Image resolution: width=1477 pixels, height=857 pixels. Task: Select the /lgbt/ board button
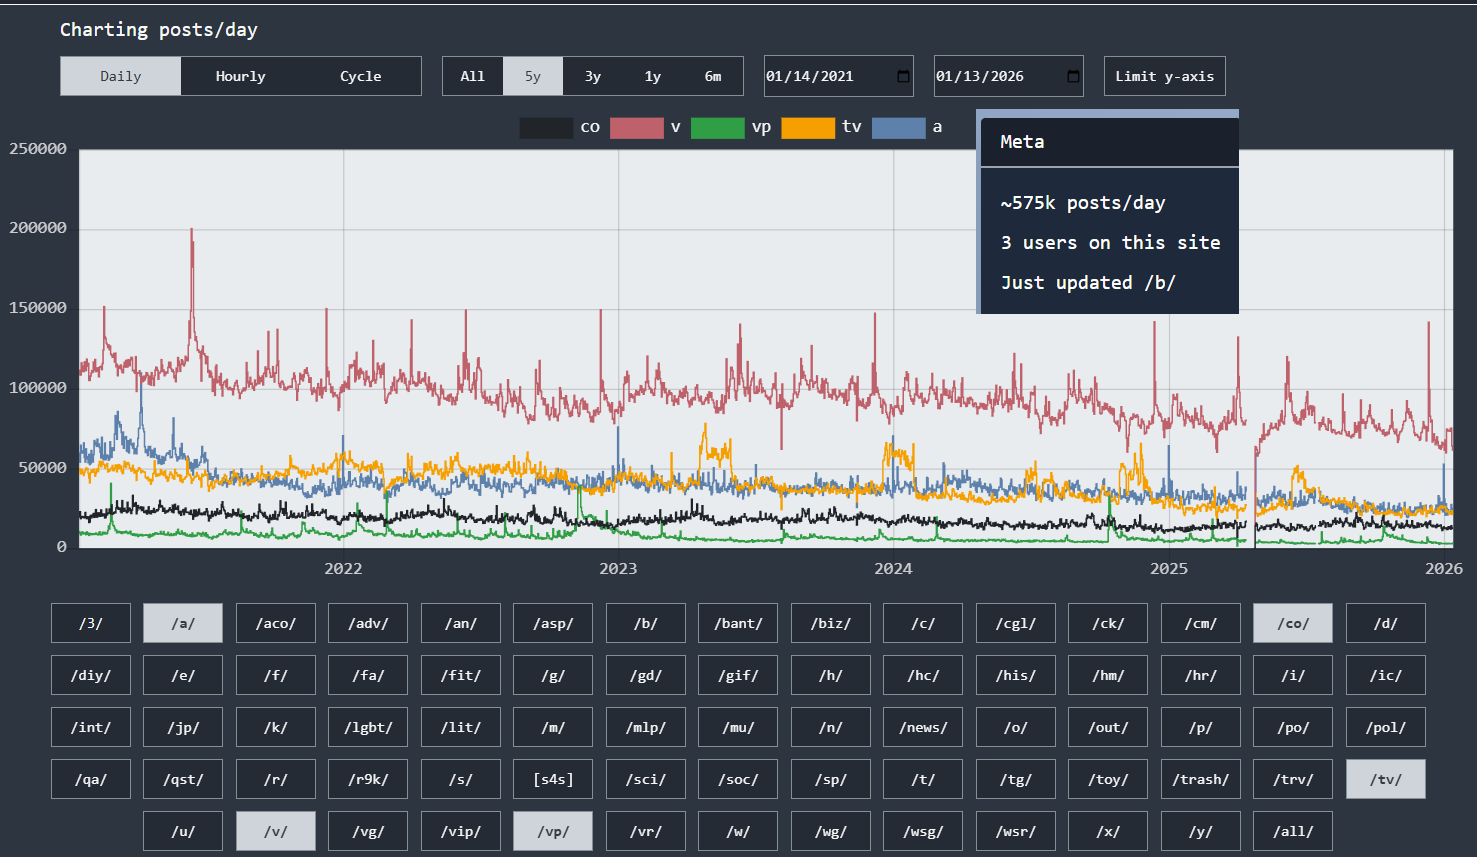click(368, 727)
